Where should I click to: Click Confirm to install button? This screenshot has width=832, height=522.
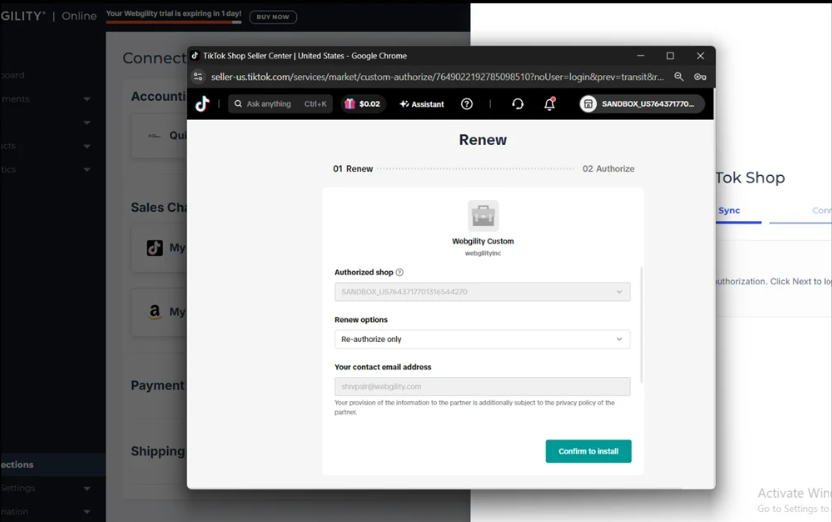click(588, 451)
